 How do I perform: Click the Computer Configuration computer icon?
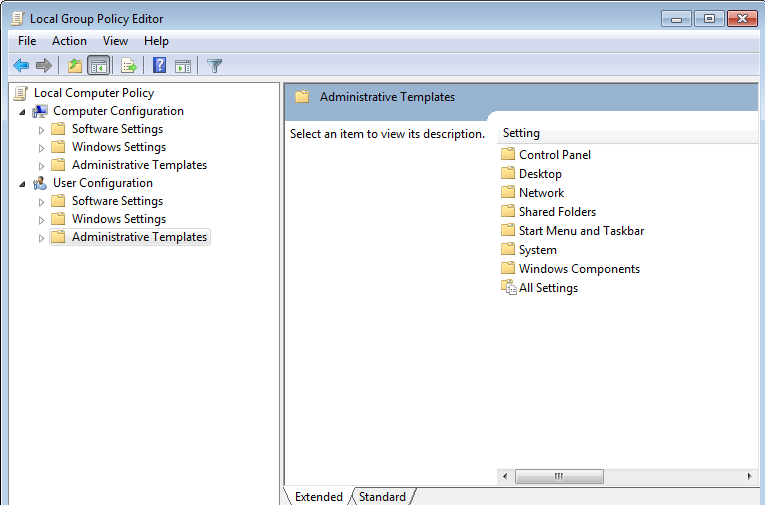point(40,111)
